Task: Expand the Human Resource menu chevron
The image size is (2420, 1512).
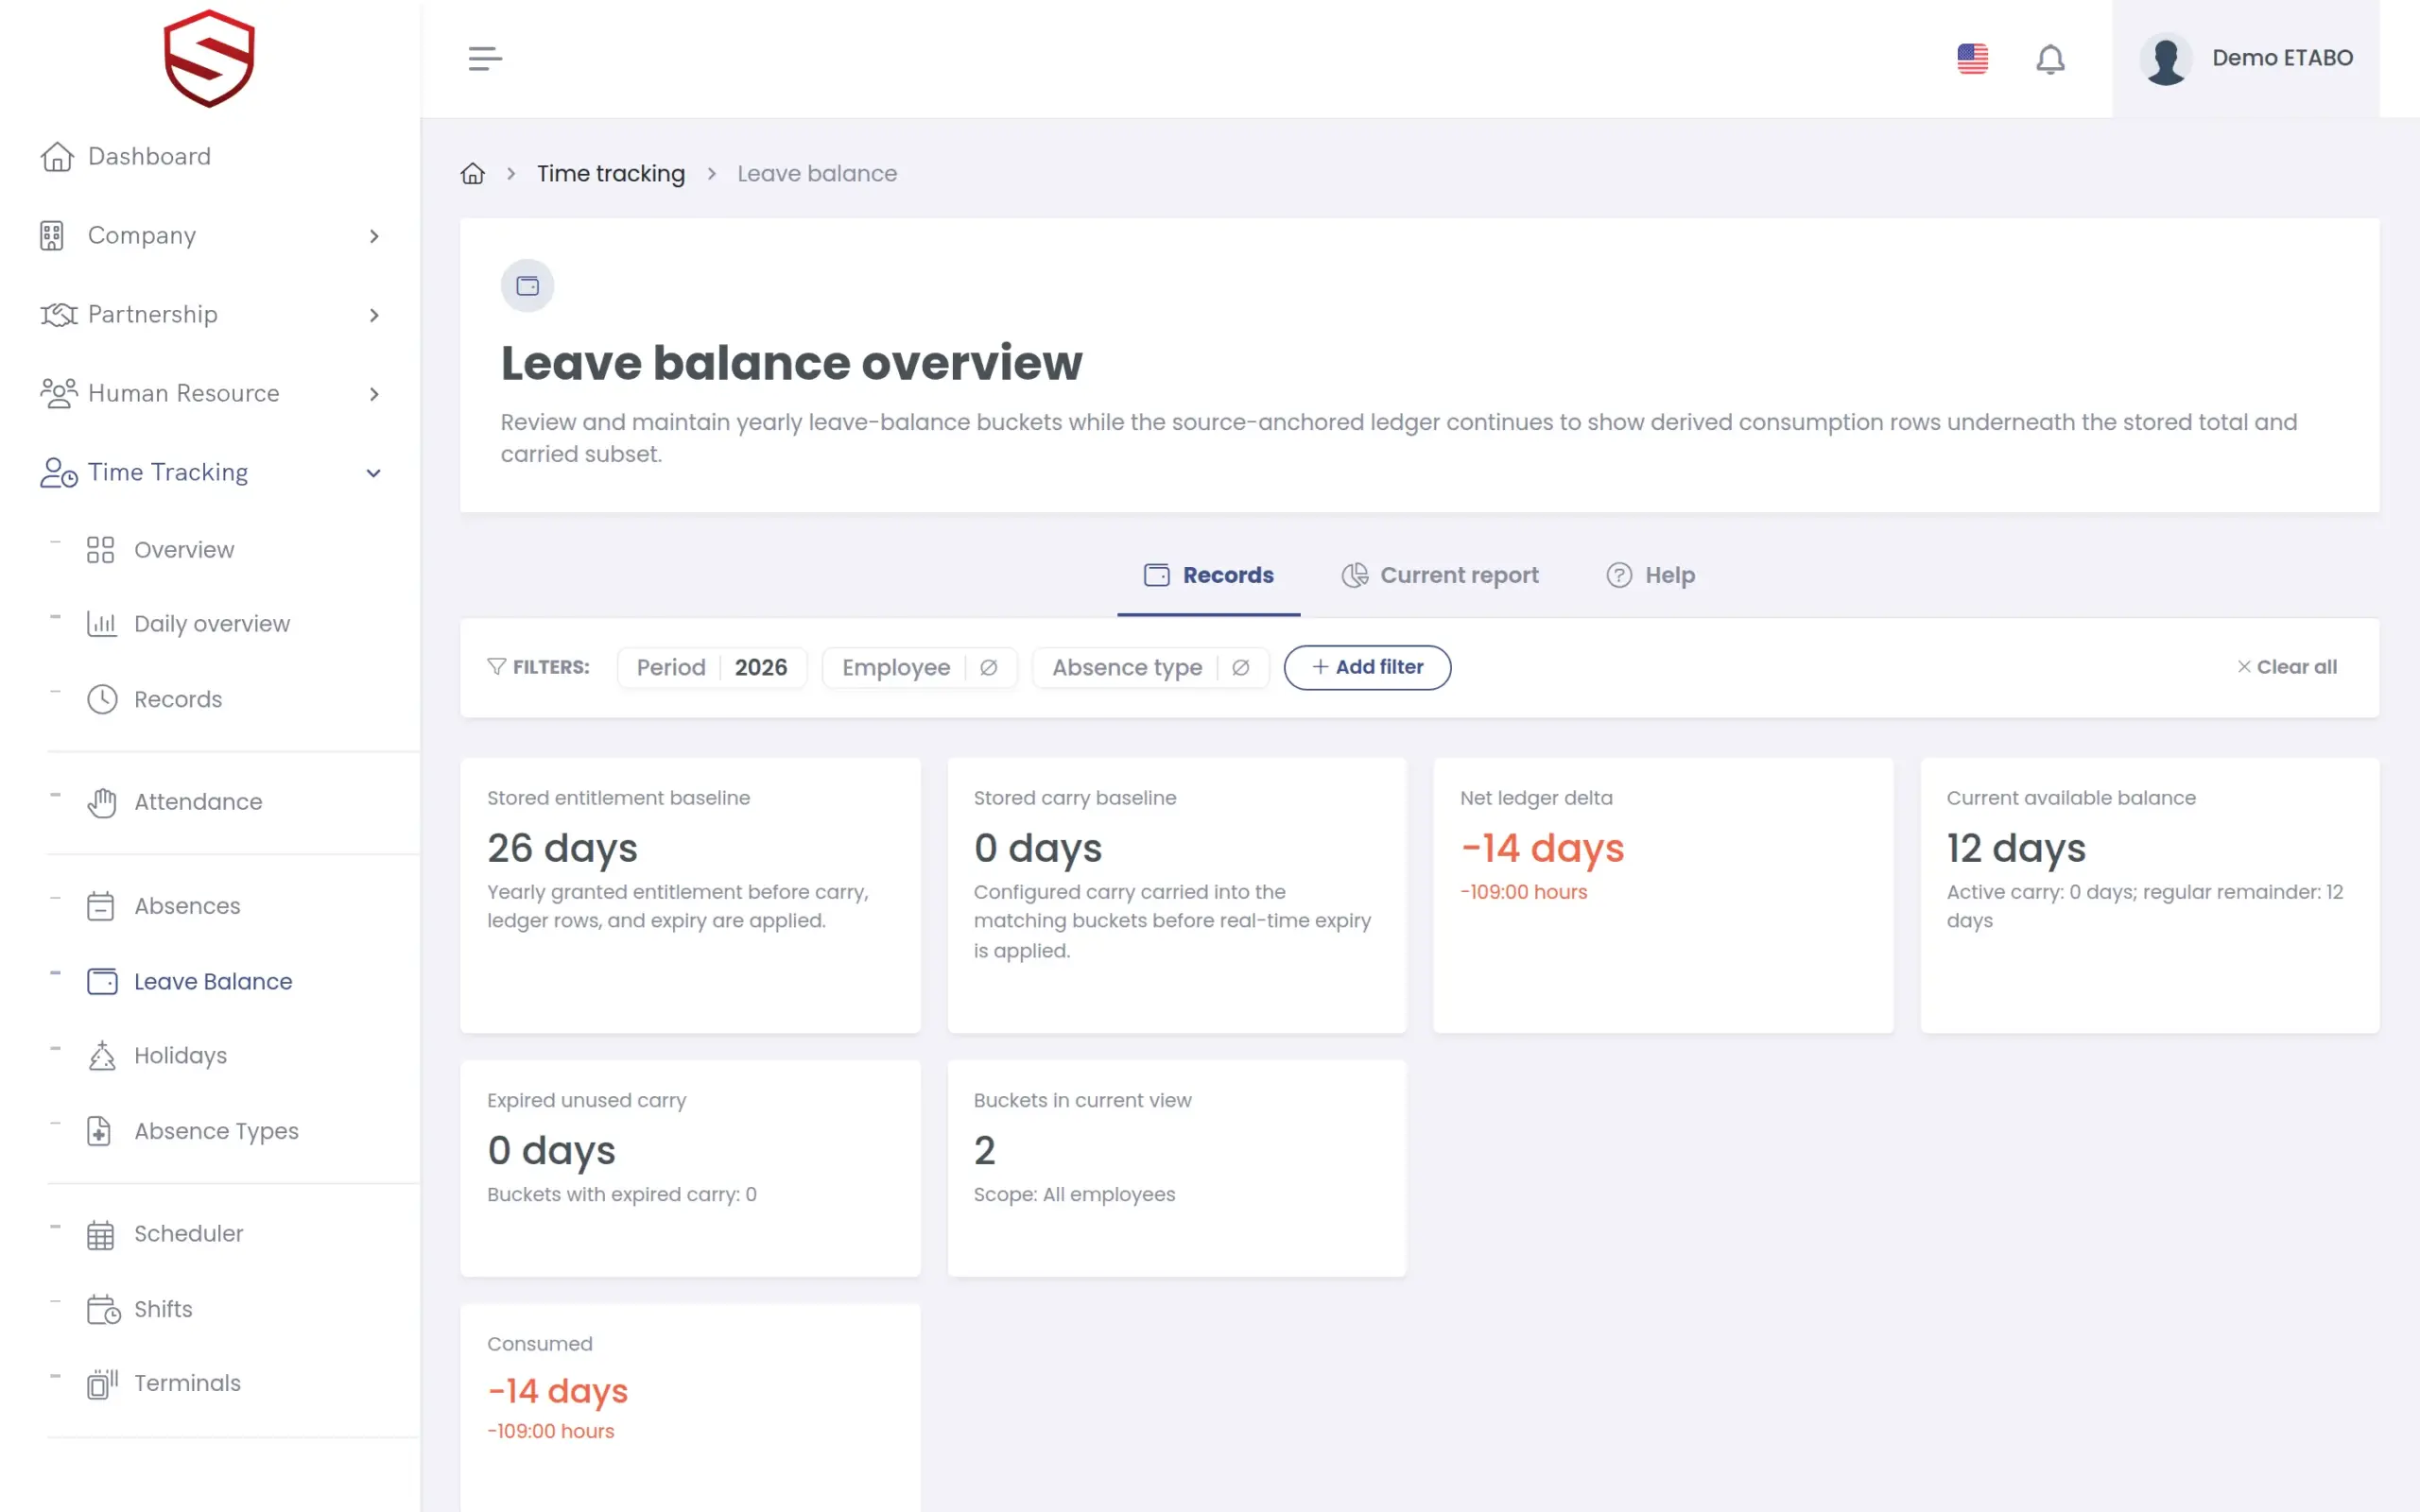Action: pyautogui.click(x=374, y=394)
